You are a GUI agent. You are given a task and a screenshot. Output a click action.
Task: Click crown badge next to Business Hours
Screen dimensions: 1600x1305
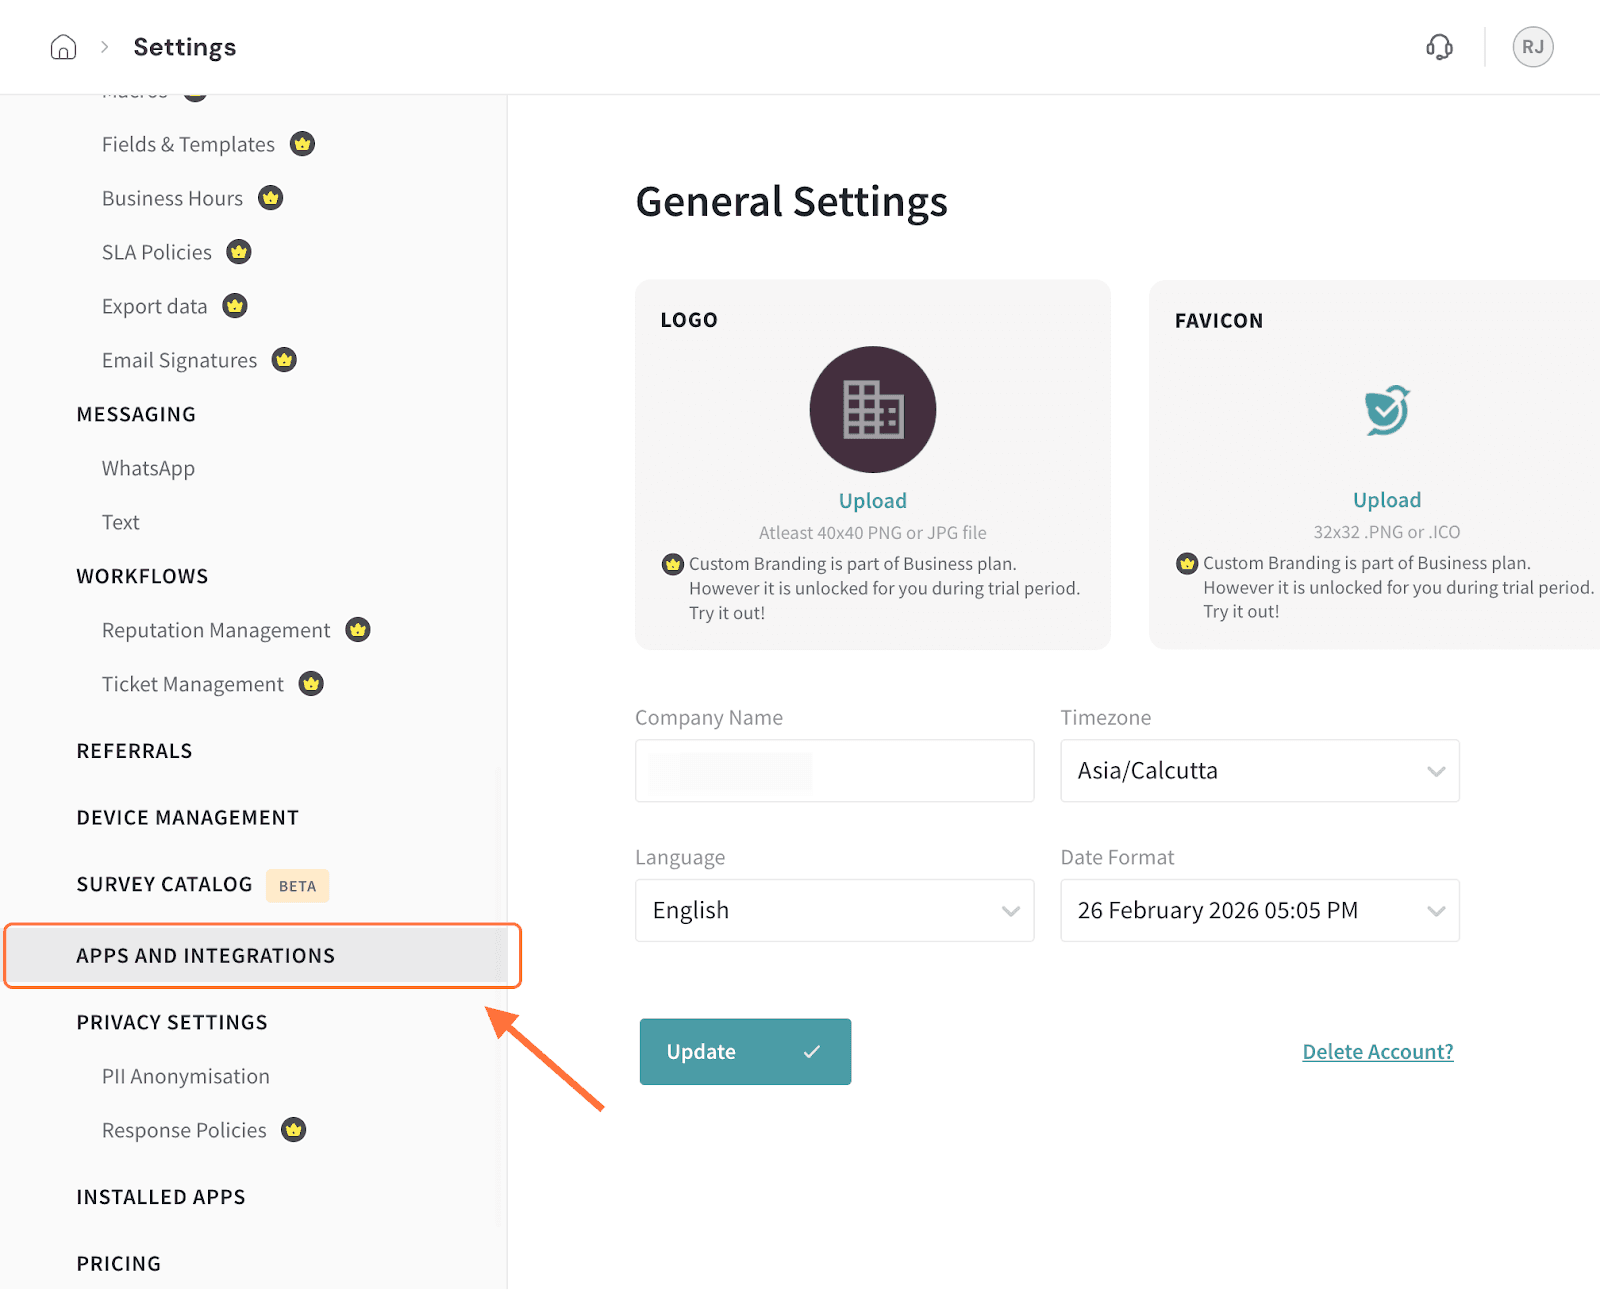point(270,198)
